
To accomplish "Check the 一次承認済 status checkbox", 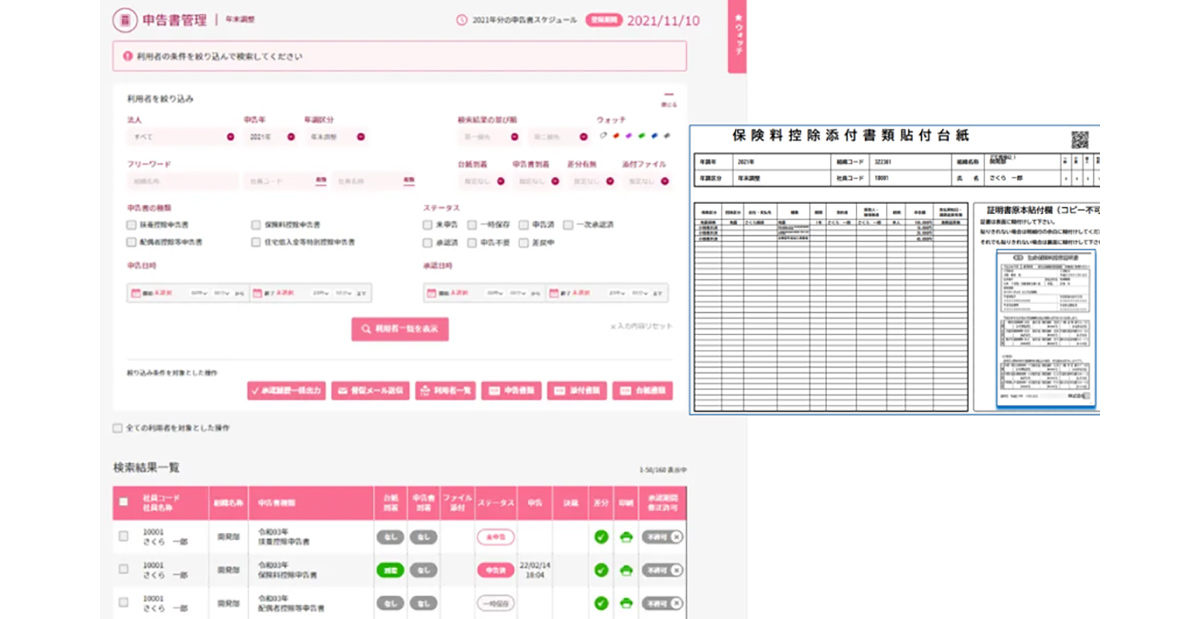I will [568, 226].
